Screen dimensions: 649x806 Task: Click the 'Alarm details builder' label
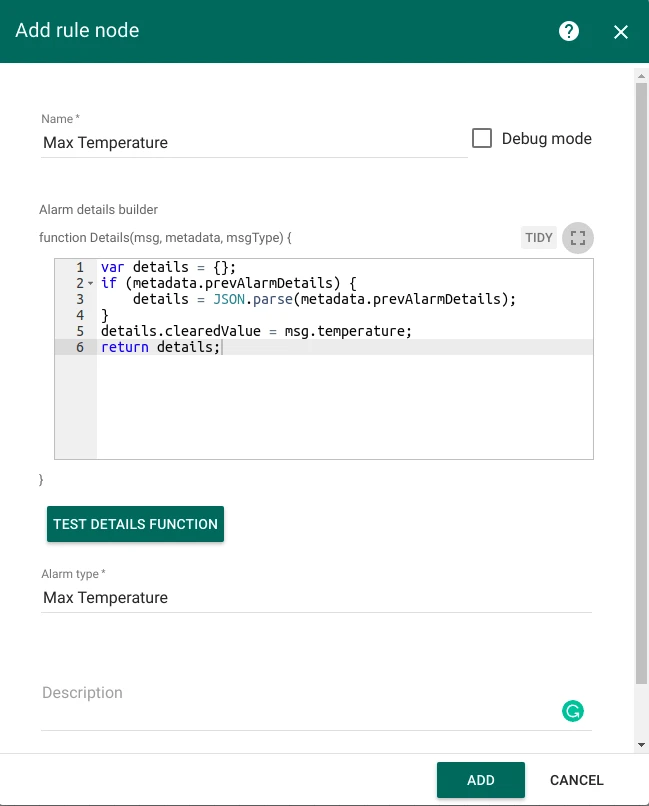coord(98,210)
